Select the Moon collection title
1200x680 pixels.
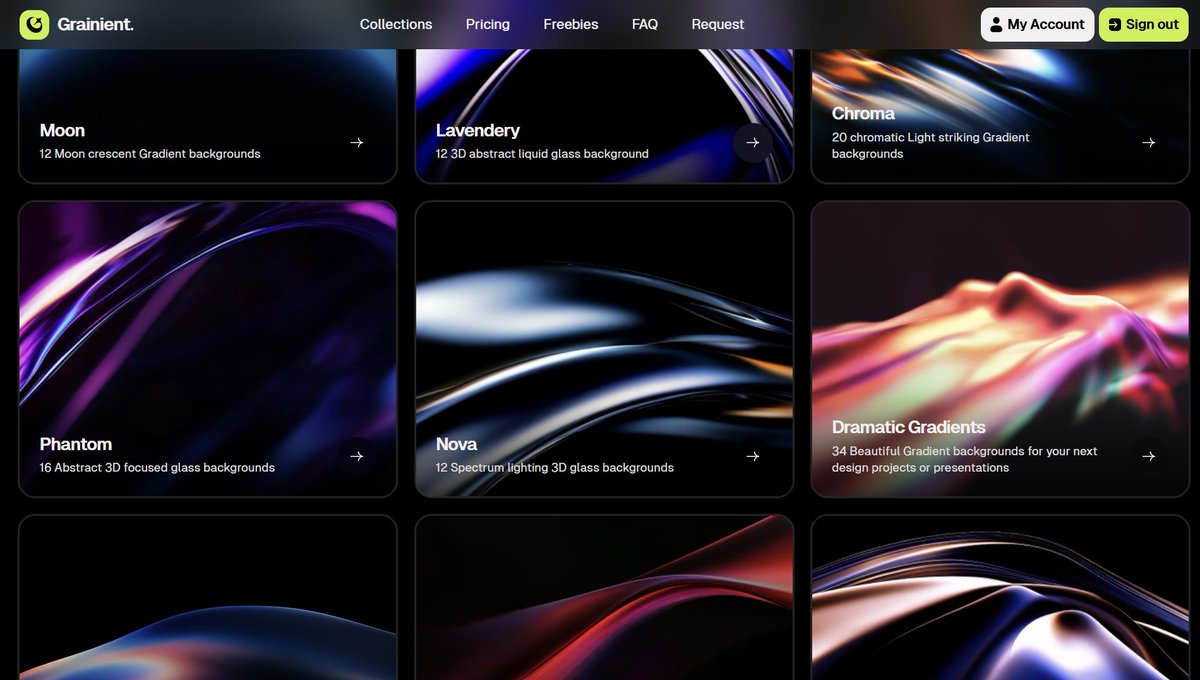coord(62,130)
